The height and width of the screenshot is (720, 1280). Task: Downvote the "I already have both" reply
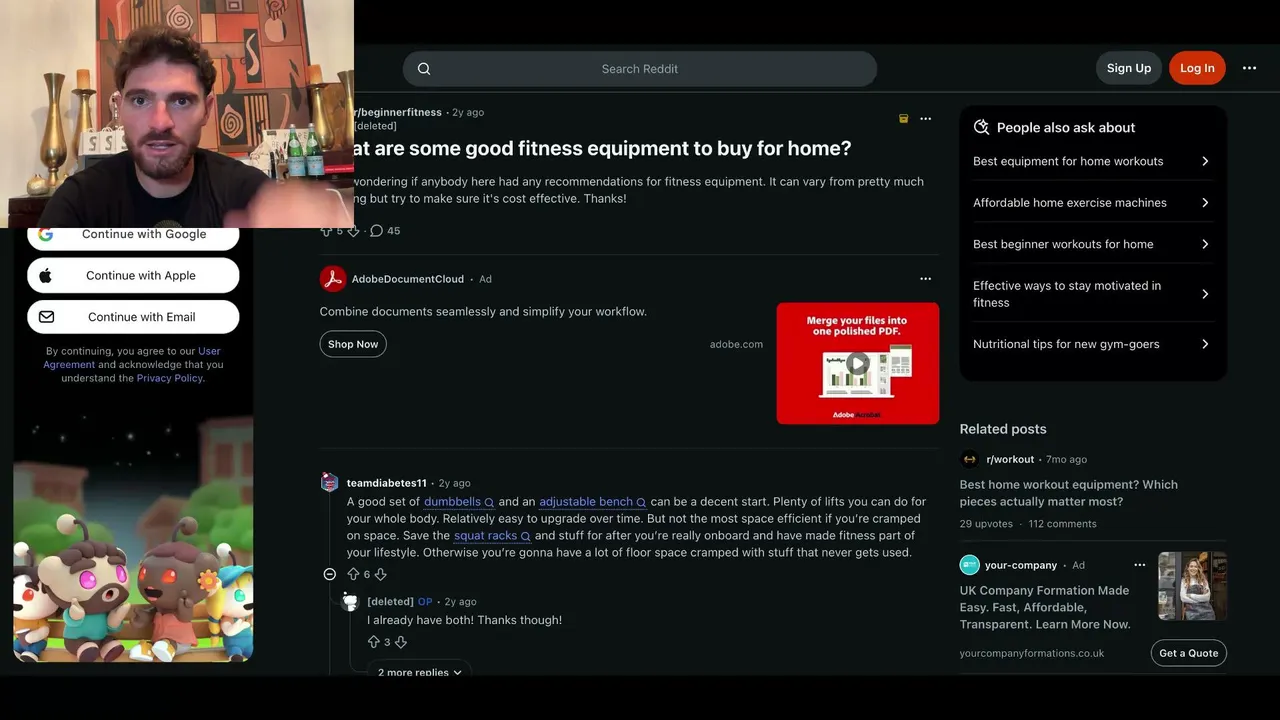[x=401, y=642]
